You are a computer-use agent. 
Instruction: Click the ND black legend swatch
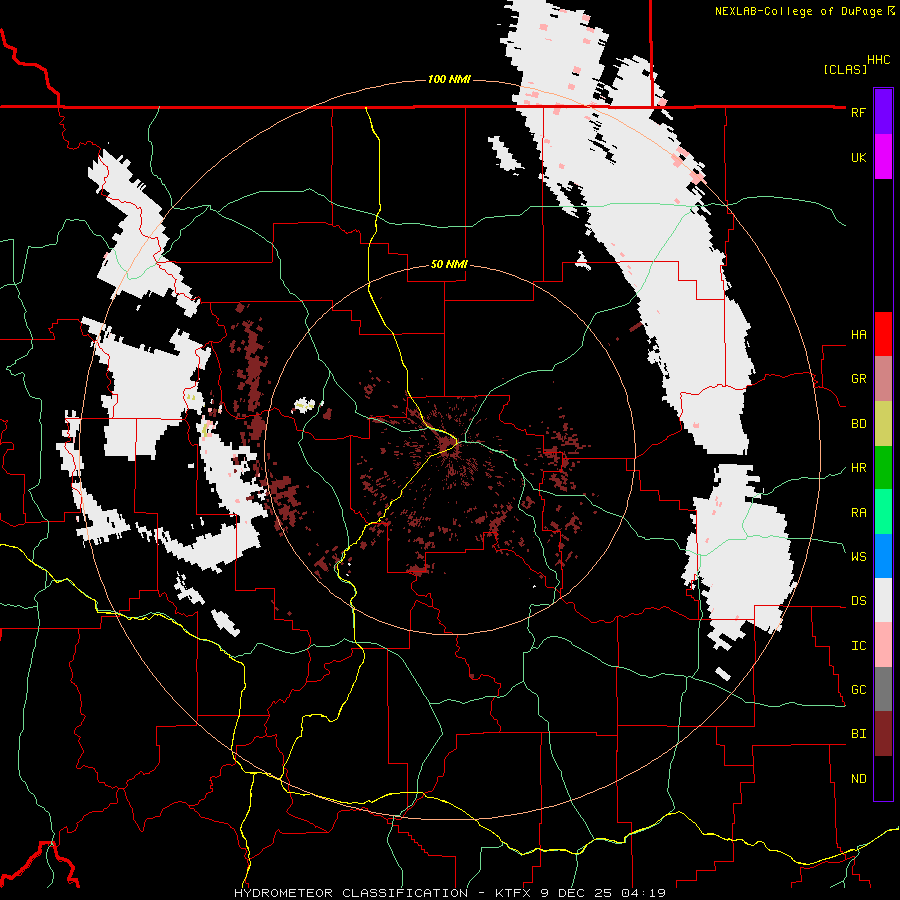pyautogui.click(x=883, y=778)
